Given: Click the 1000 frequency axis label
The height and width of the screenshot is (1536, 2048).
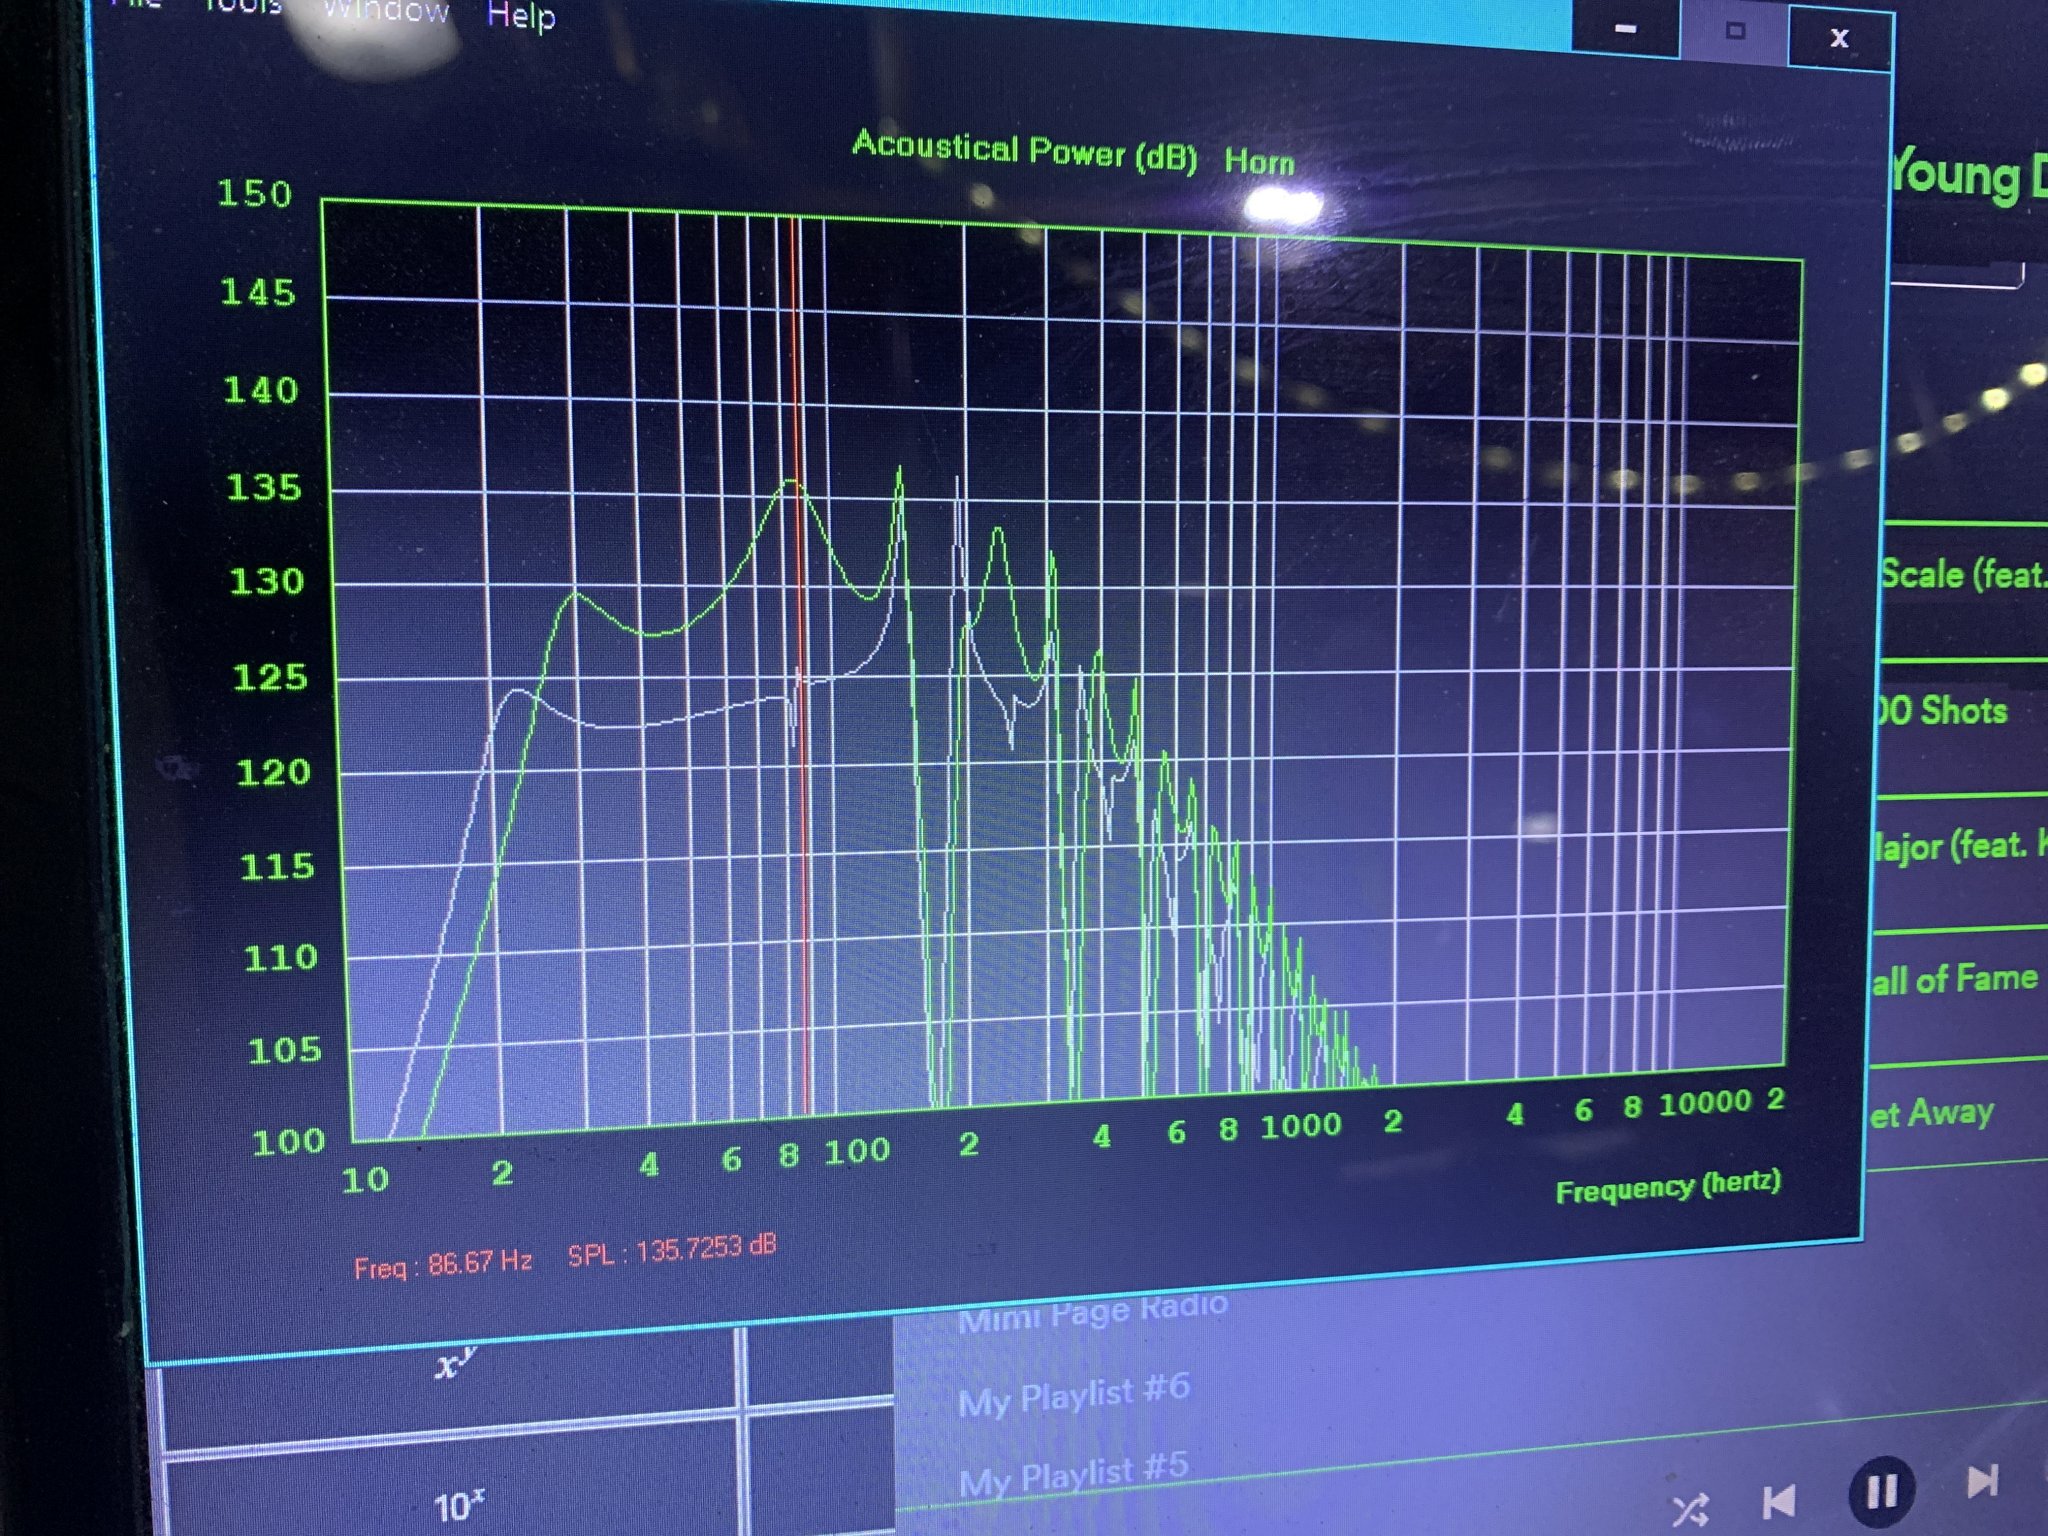Looking at the screenshot, I should (x=1300, y=1126).
